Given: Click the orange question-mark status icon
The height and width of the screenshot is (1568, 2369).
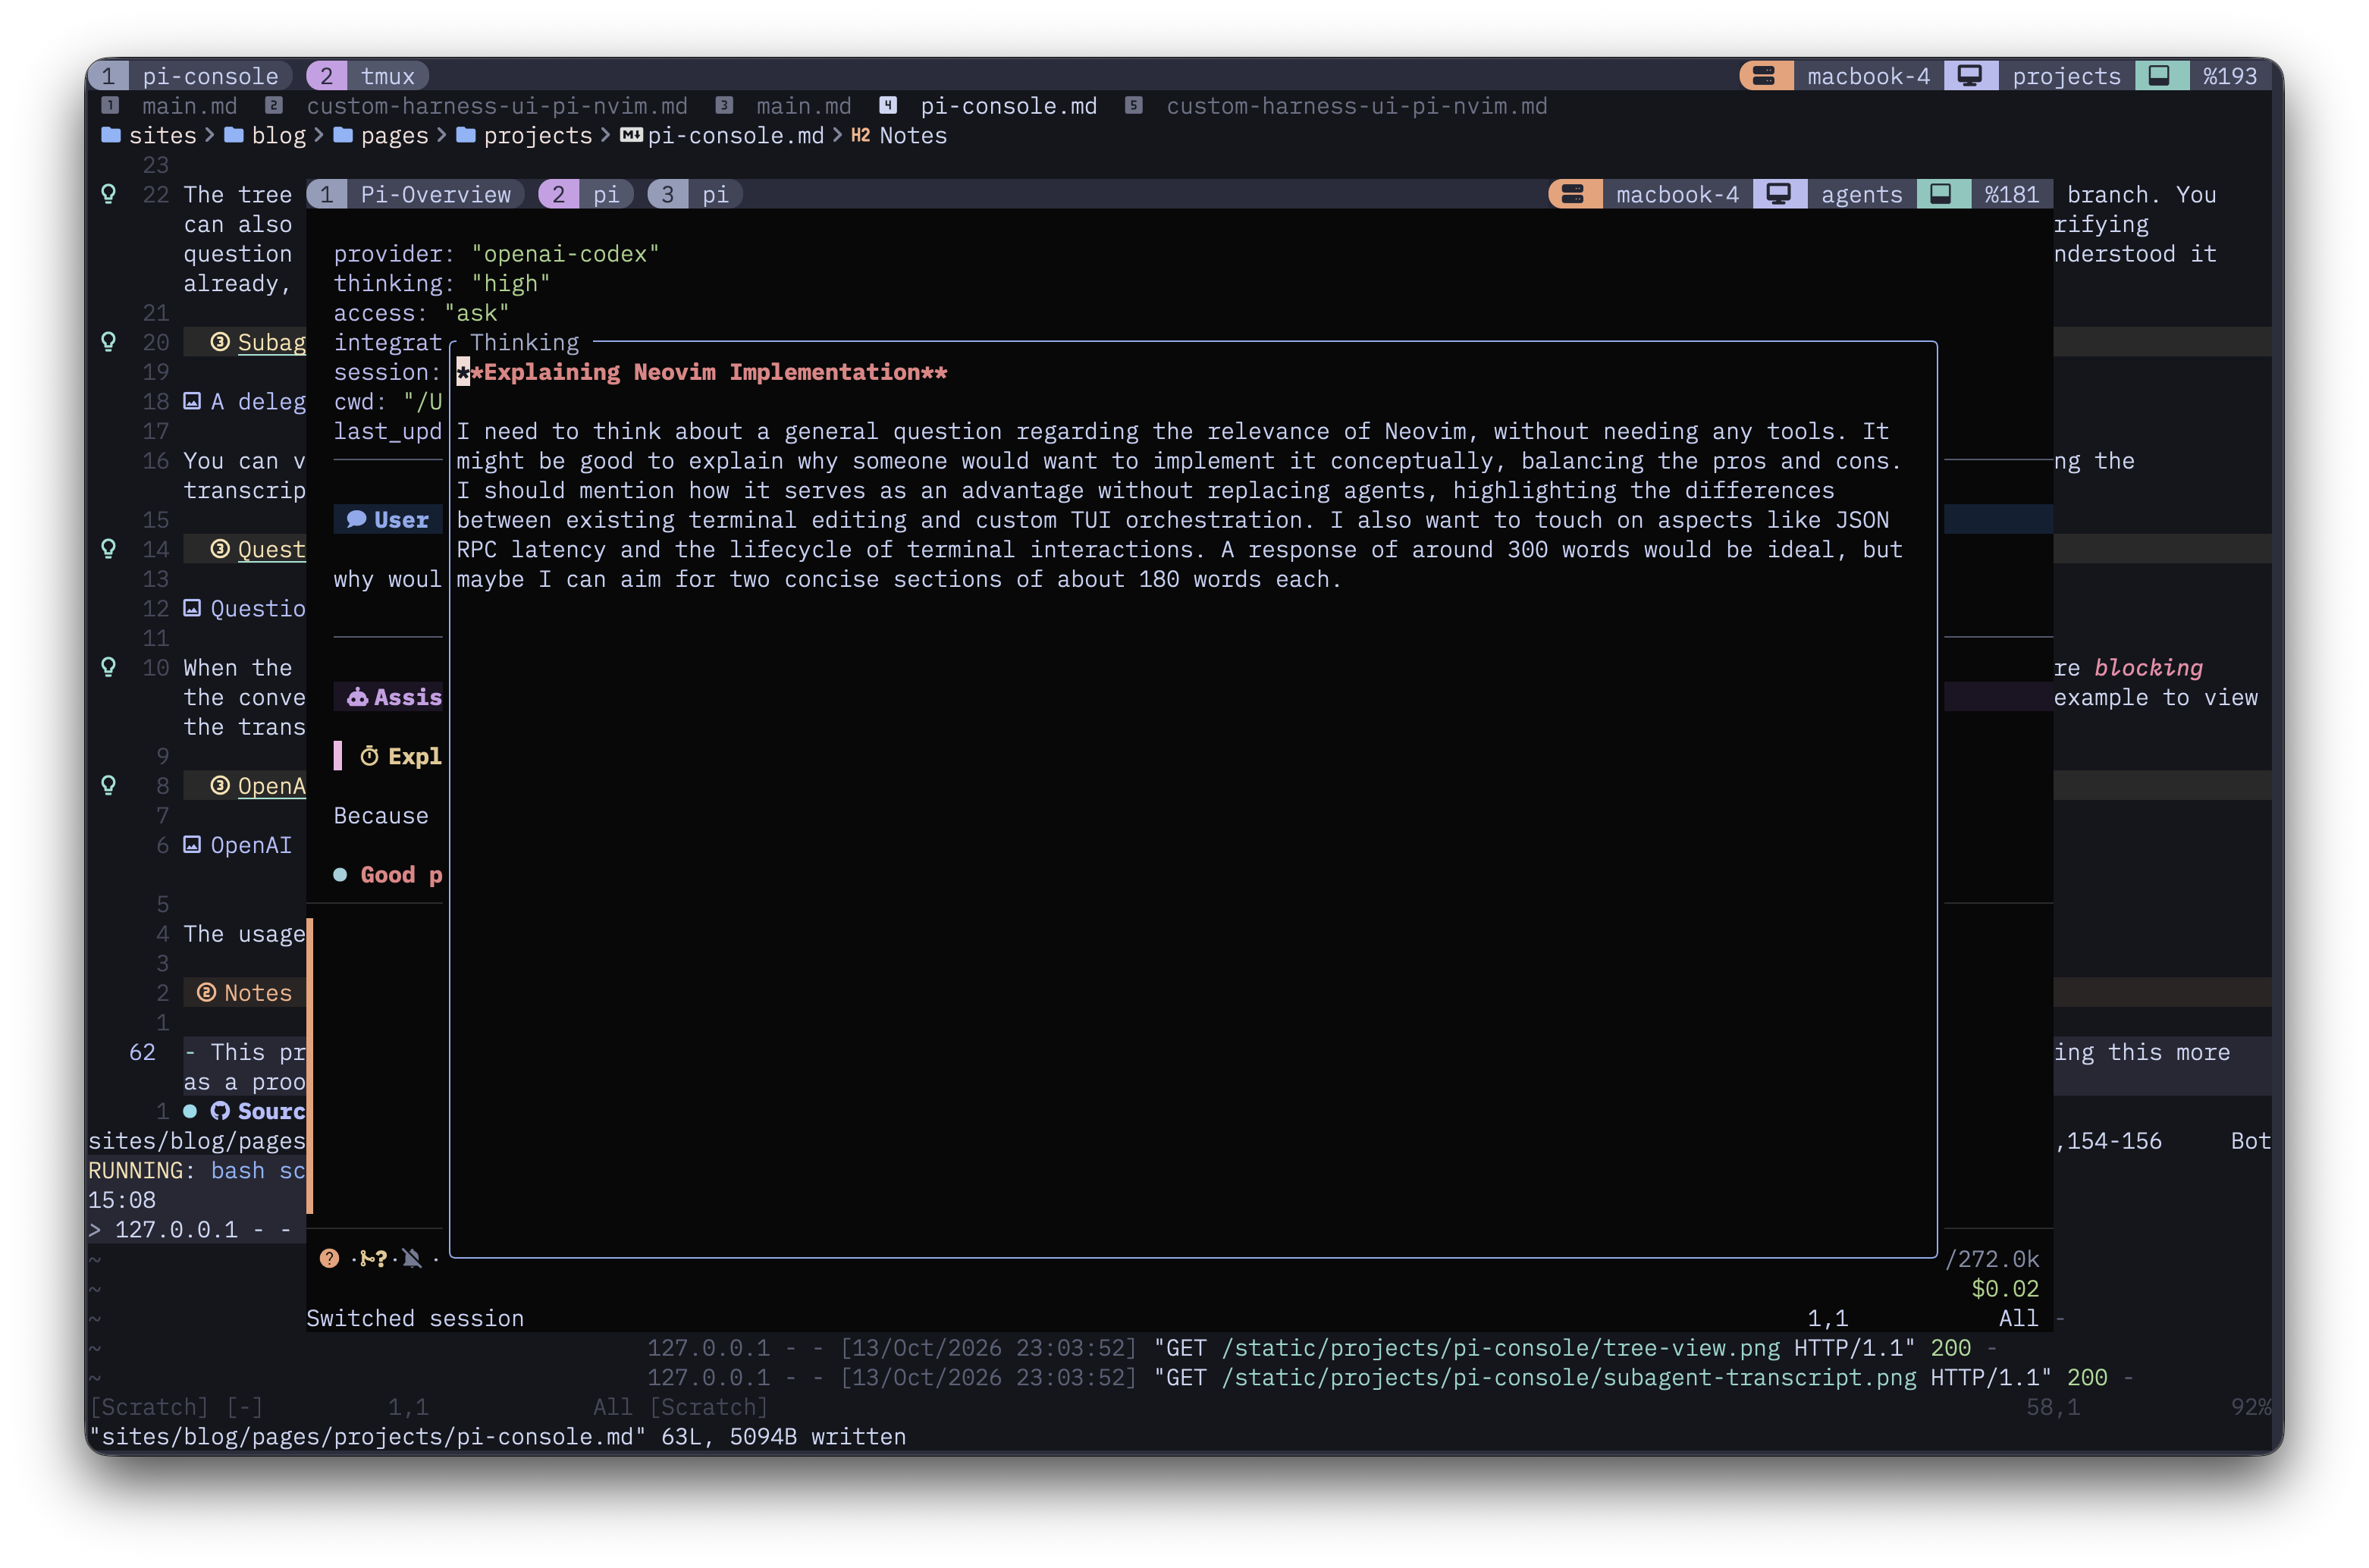Looking at the screenshot, I should coord(329,1258).
